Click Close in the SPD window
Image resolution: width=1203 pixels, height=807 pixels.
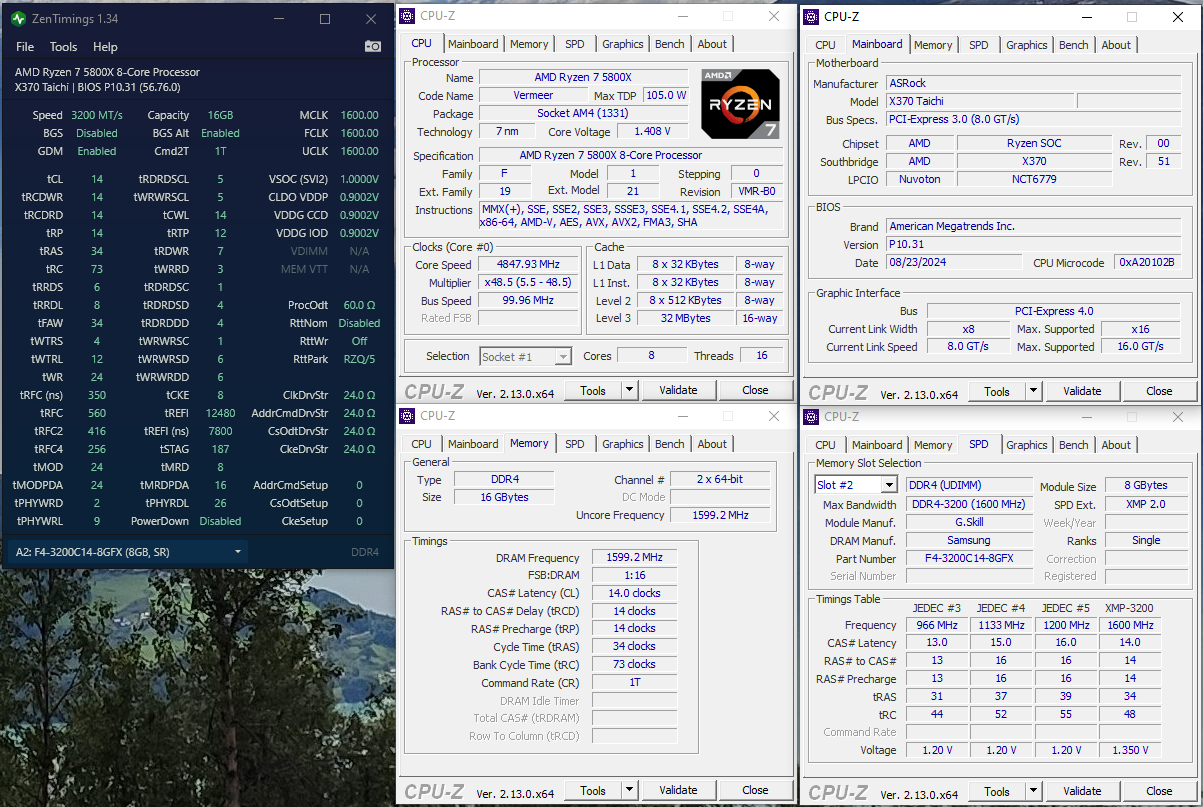(x=1158, y=790)
